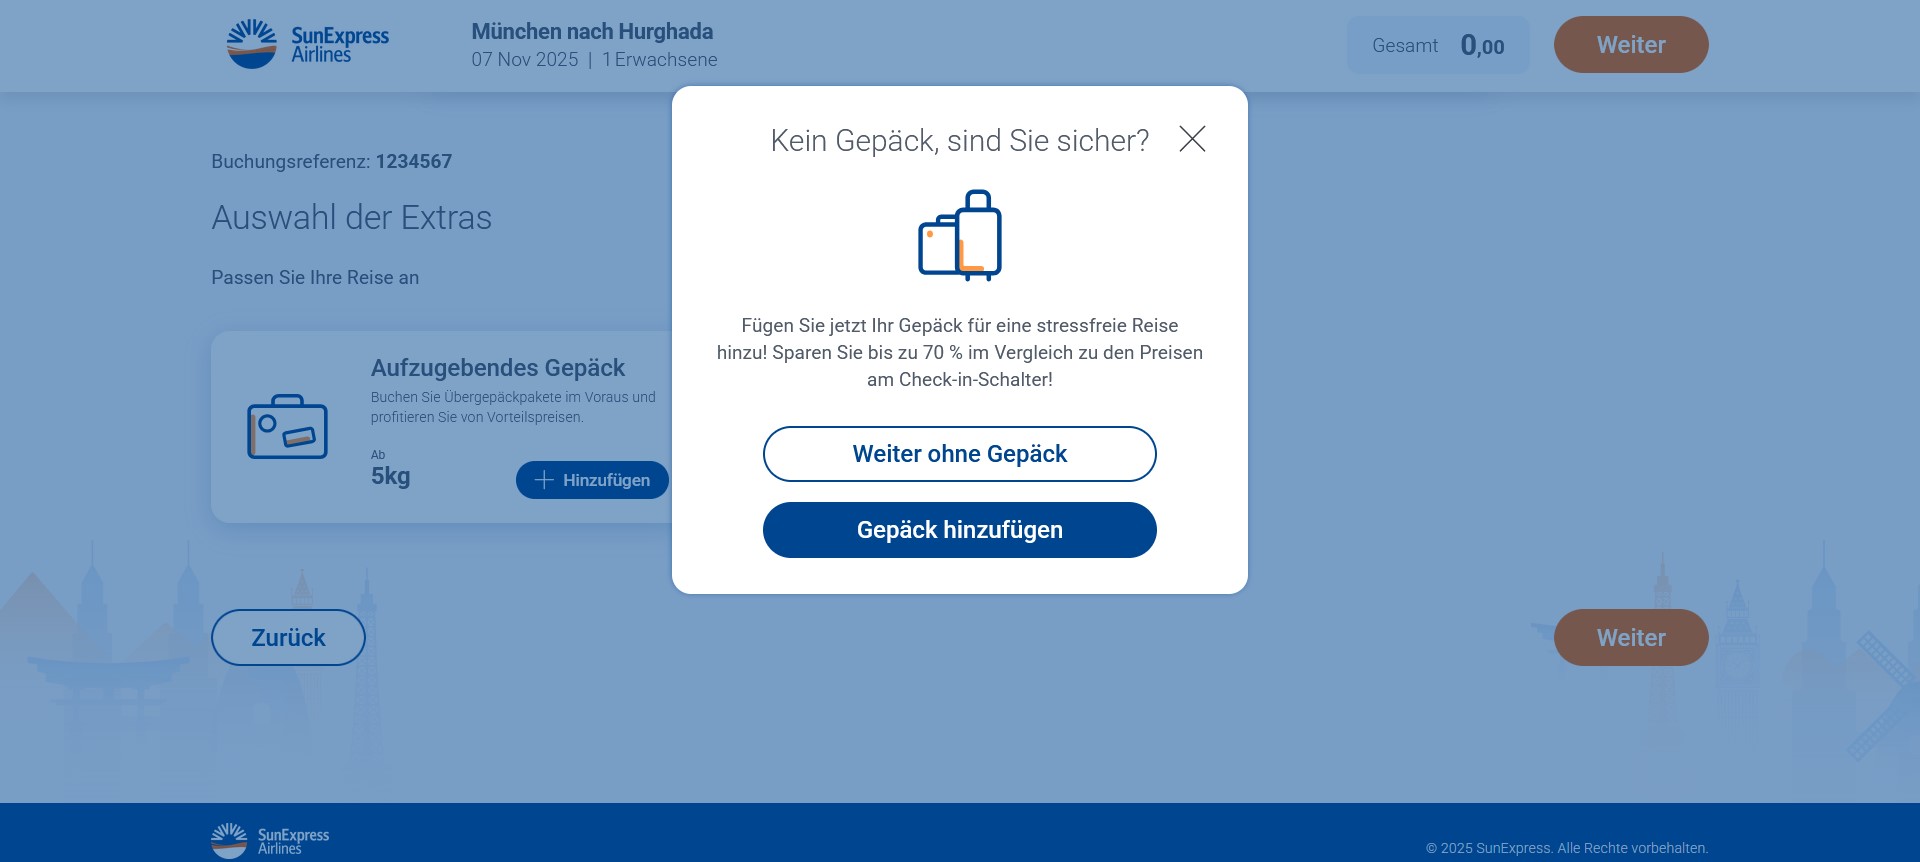Close the luggage confirmation dialog with X
The height and width of the screenshot is (862, 1920).
1192,139
